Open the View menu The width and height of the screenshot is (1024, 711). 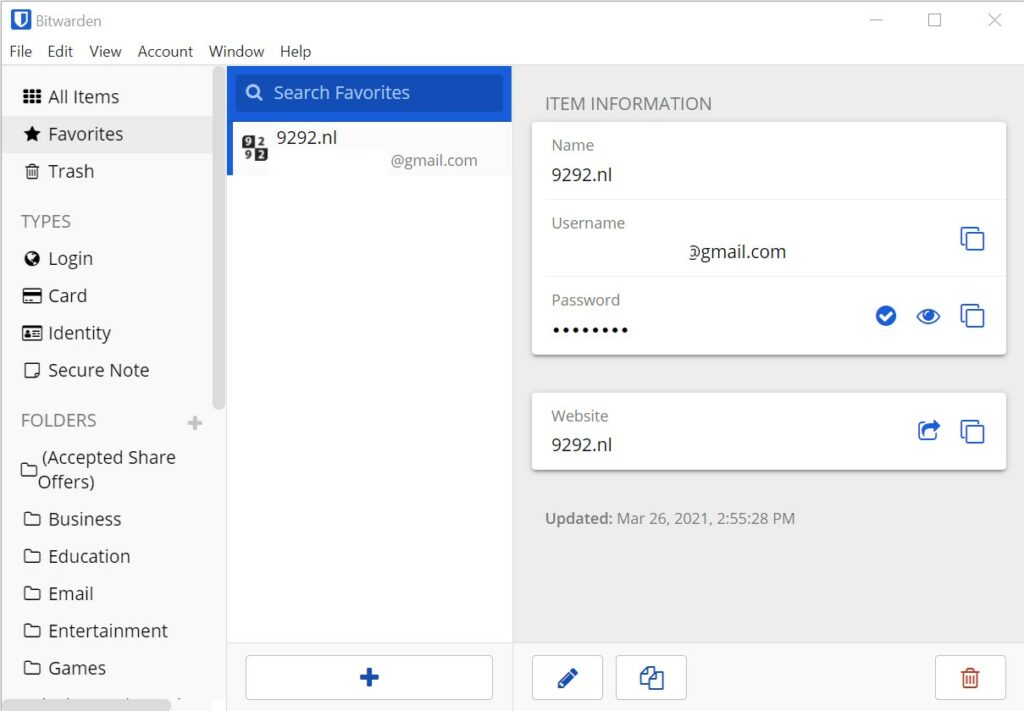tap(105, 52)
